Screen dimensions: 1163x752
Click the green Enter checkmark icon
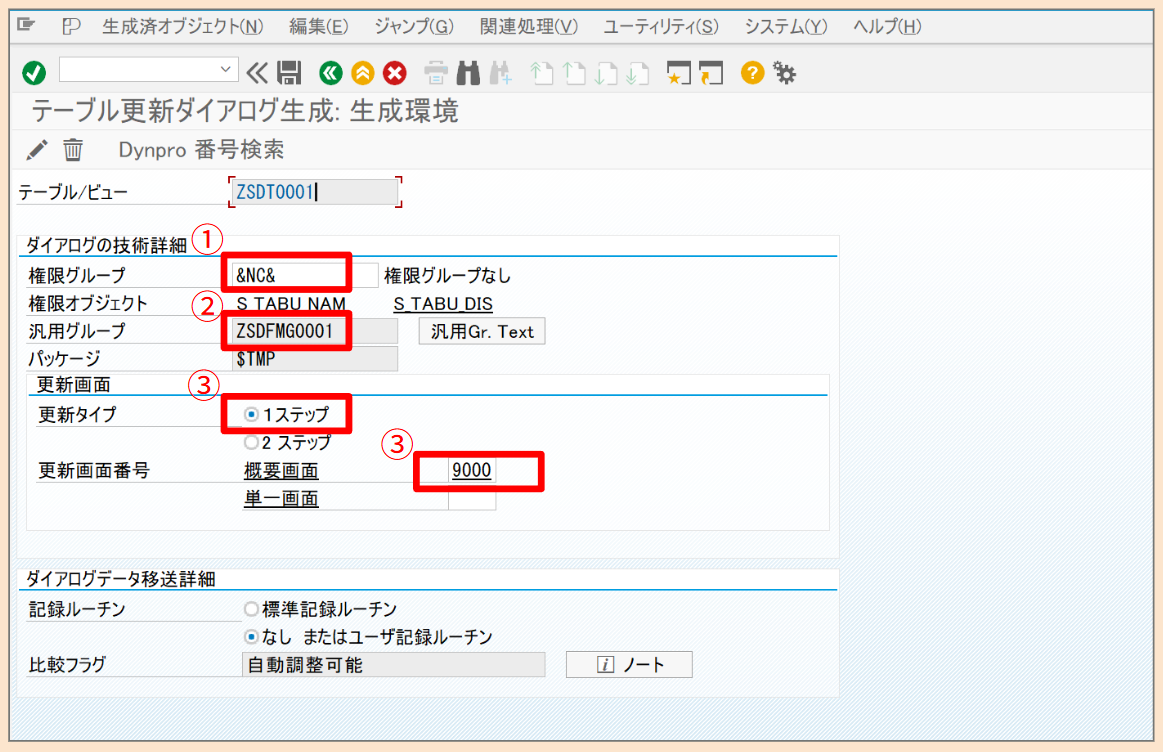point(33,73)
